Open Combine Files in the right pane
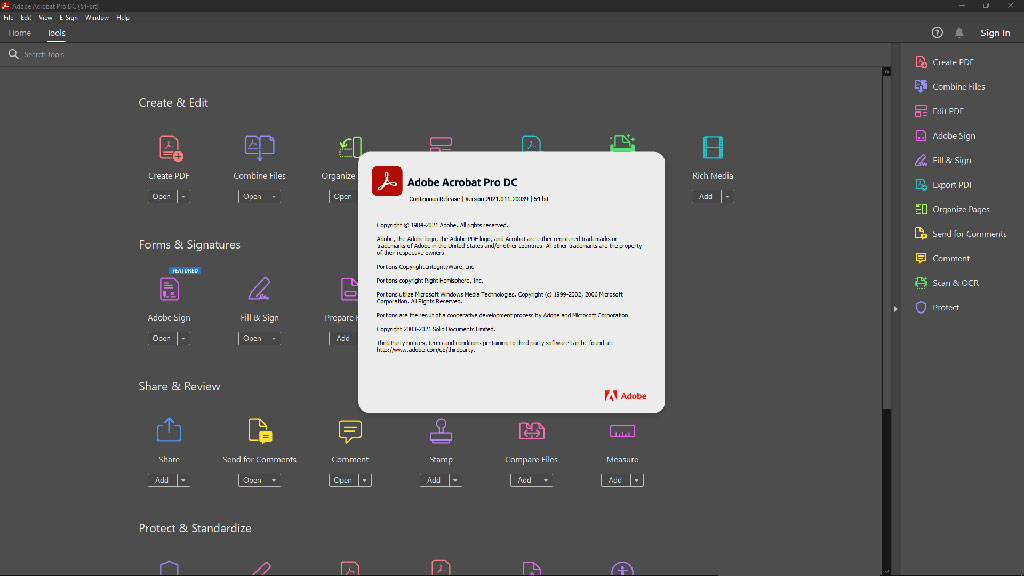 coord(950,86)
